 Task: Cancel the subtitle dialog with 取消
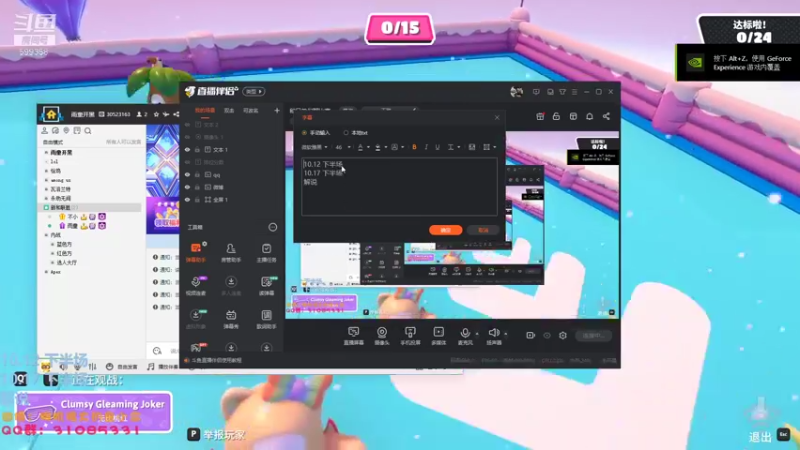(x=483, y=230)
